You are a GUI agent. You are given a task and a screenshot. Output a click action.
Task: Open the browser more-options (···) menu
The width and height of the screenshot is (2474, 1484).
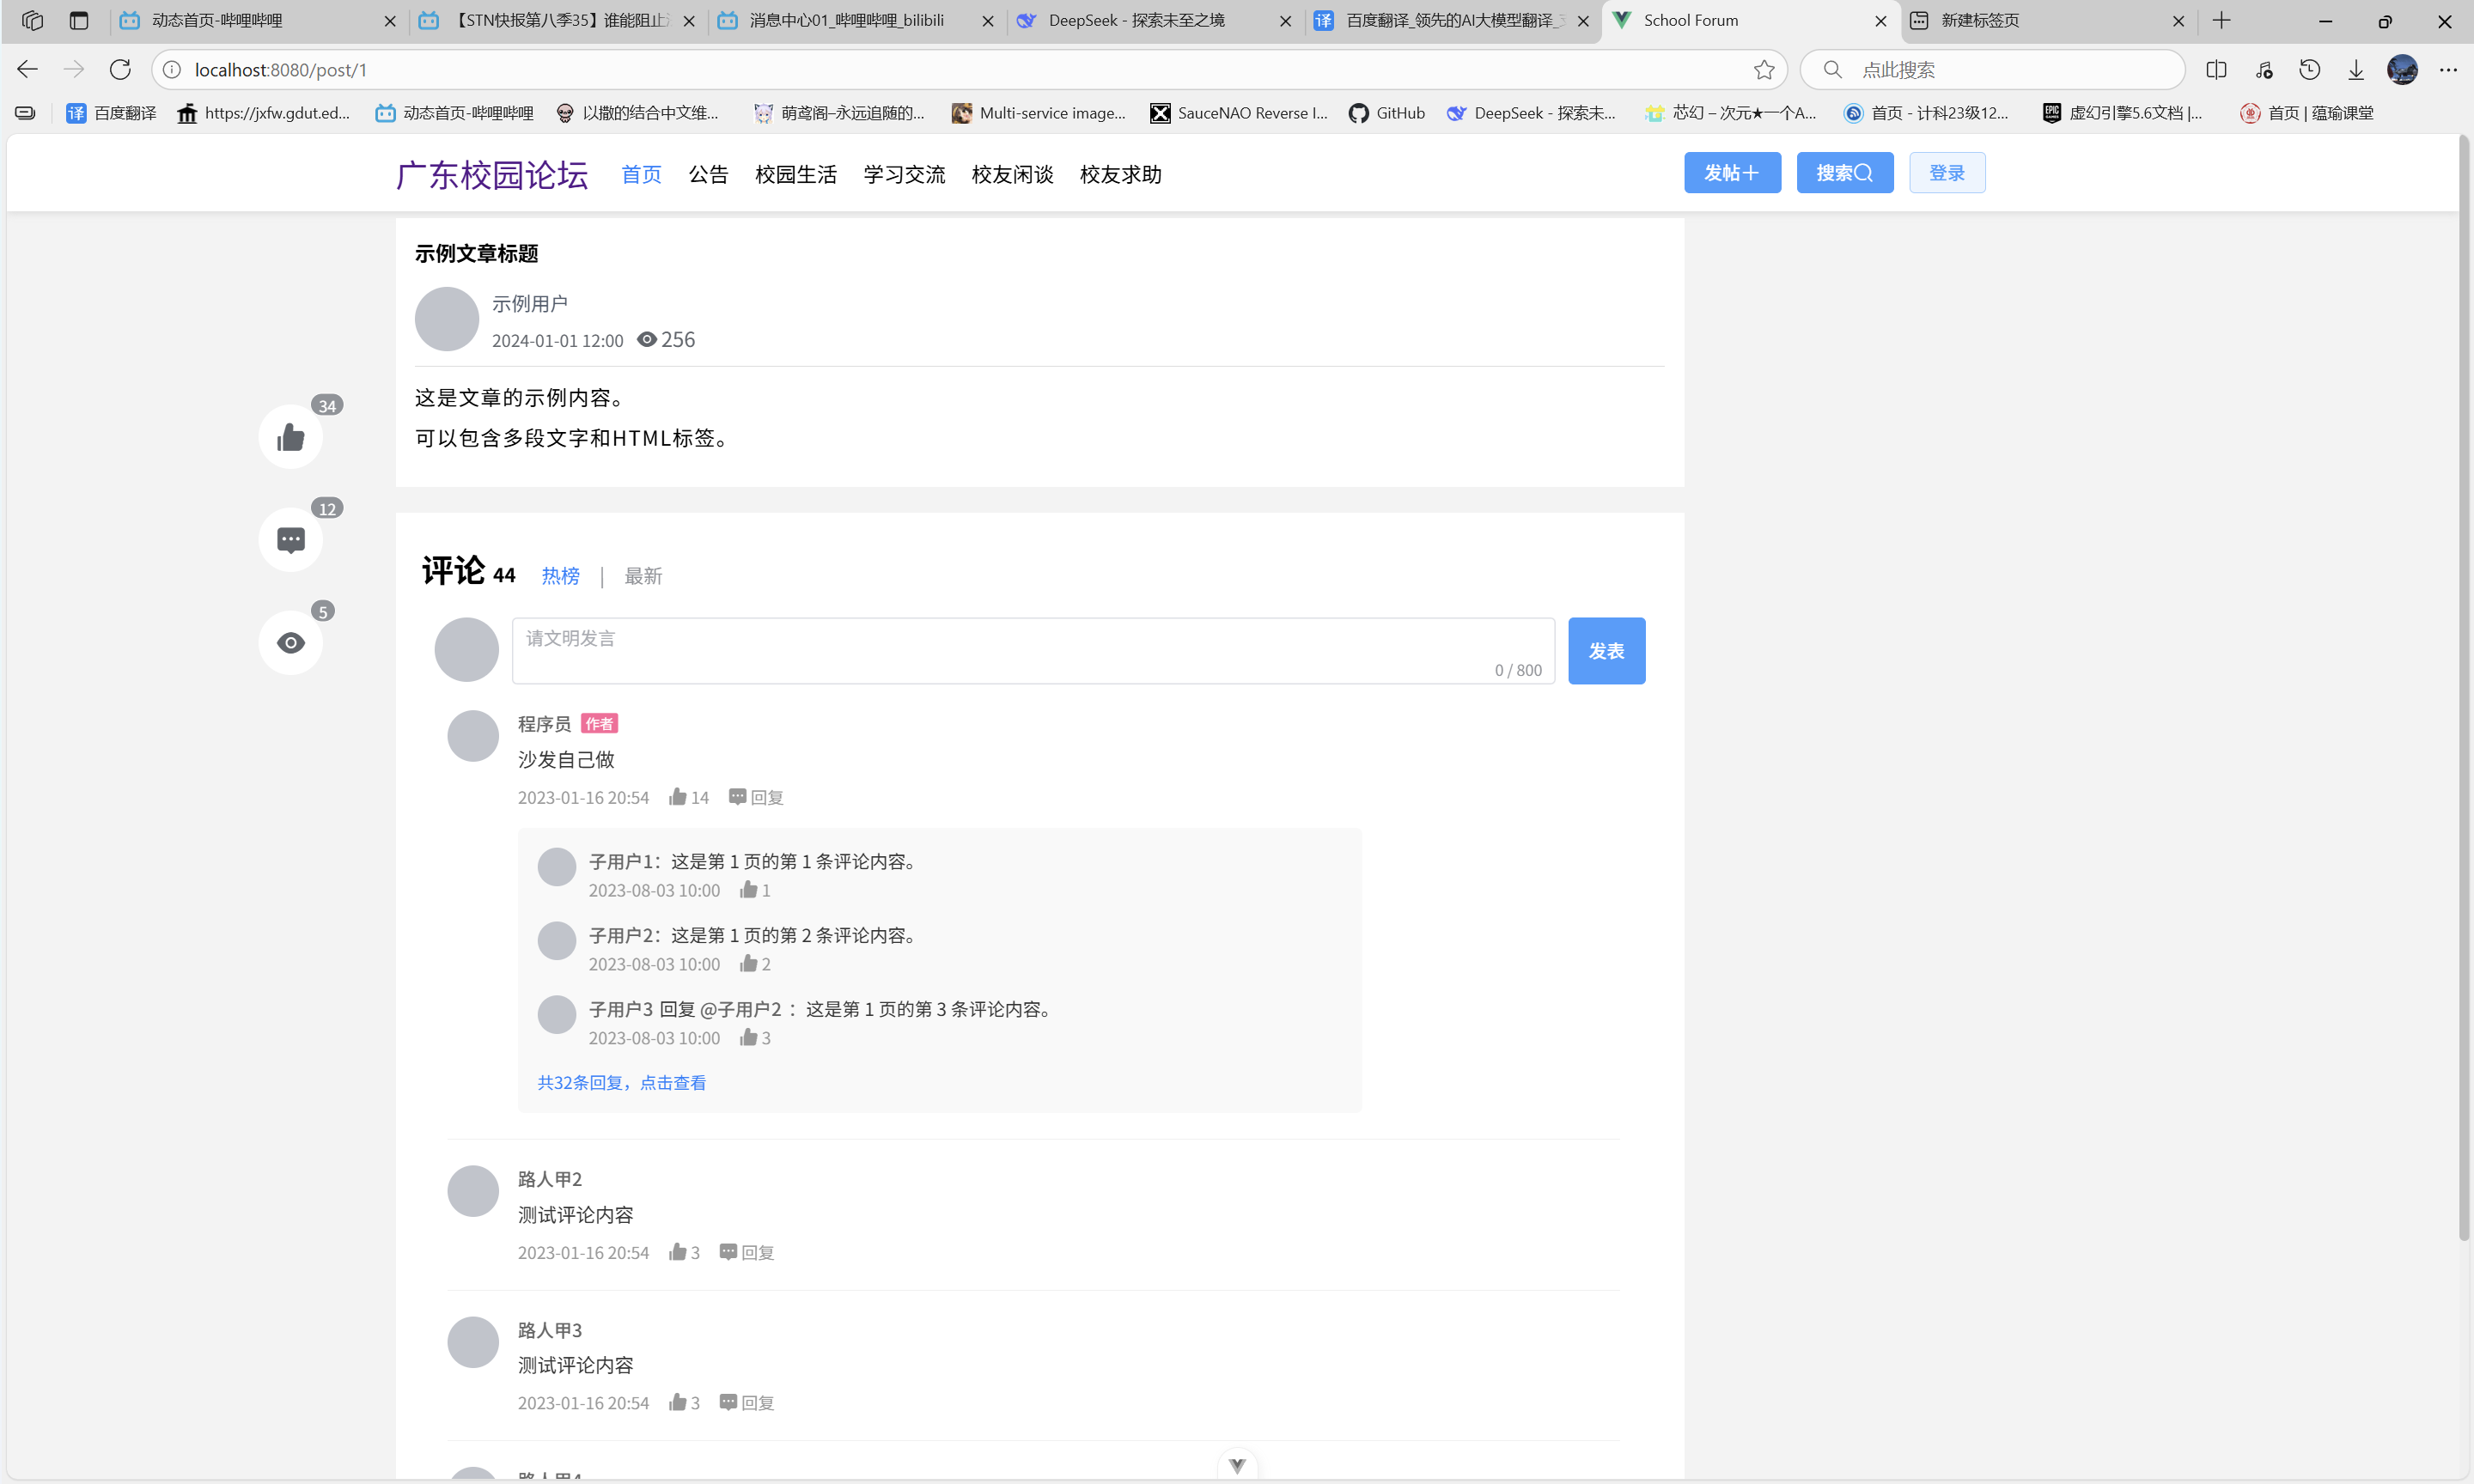coord(2449,69)
